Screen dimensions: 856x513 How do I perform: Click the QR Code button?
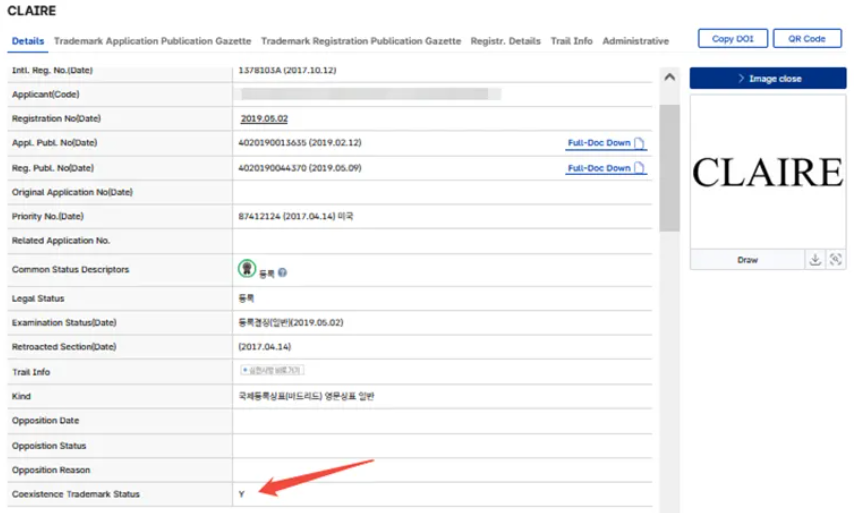807,39
